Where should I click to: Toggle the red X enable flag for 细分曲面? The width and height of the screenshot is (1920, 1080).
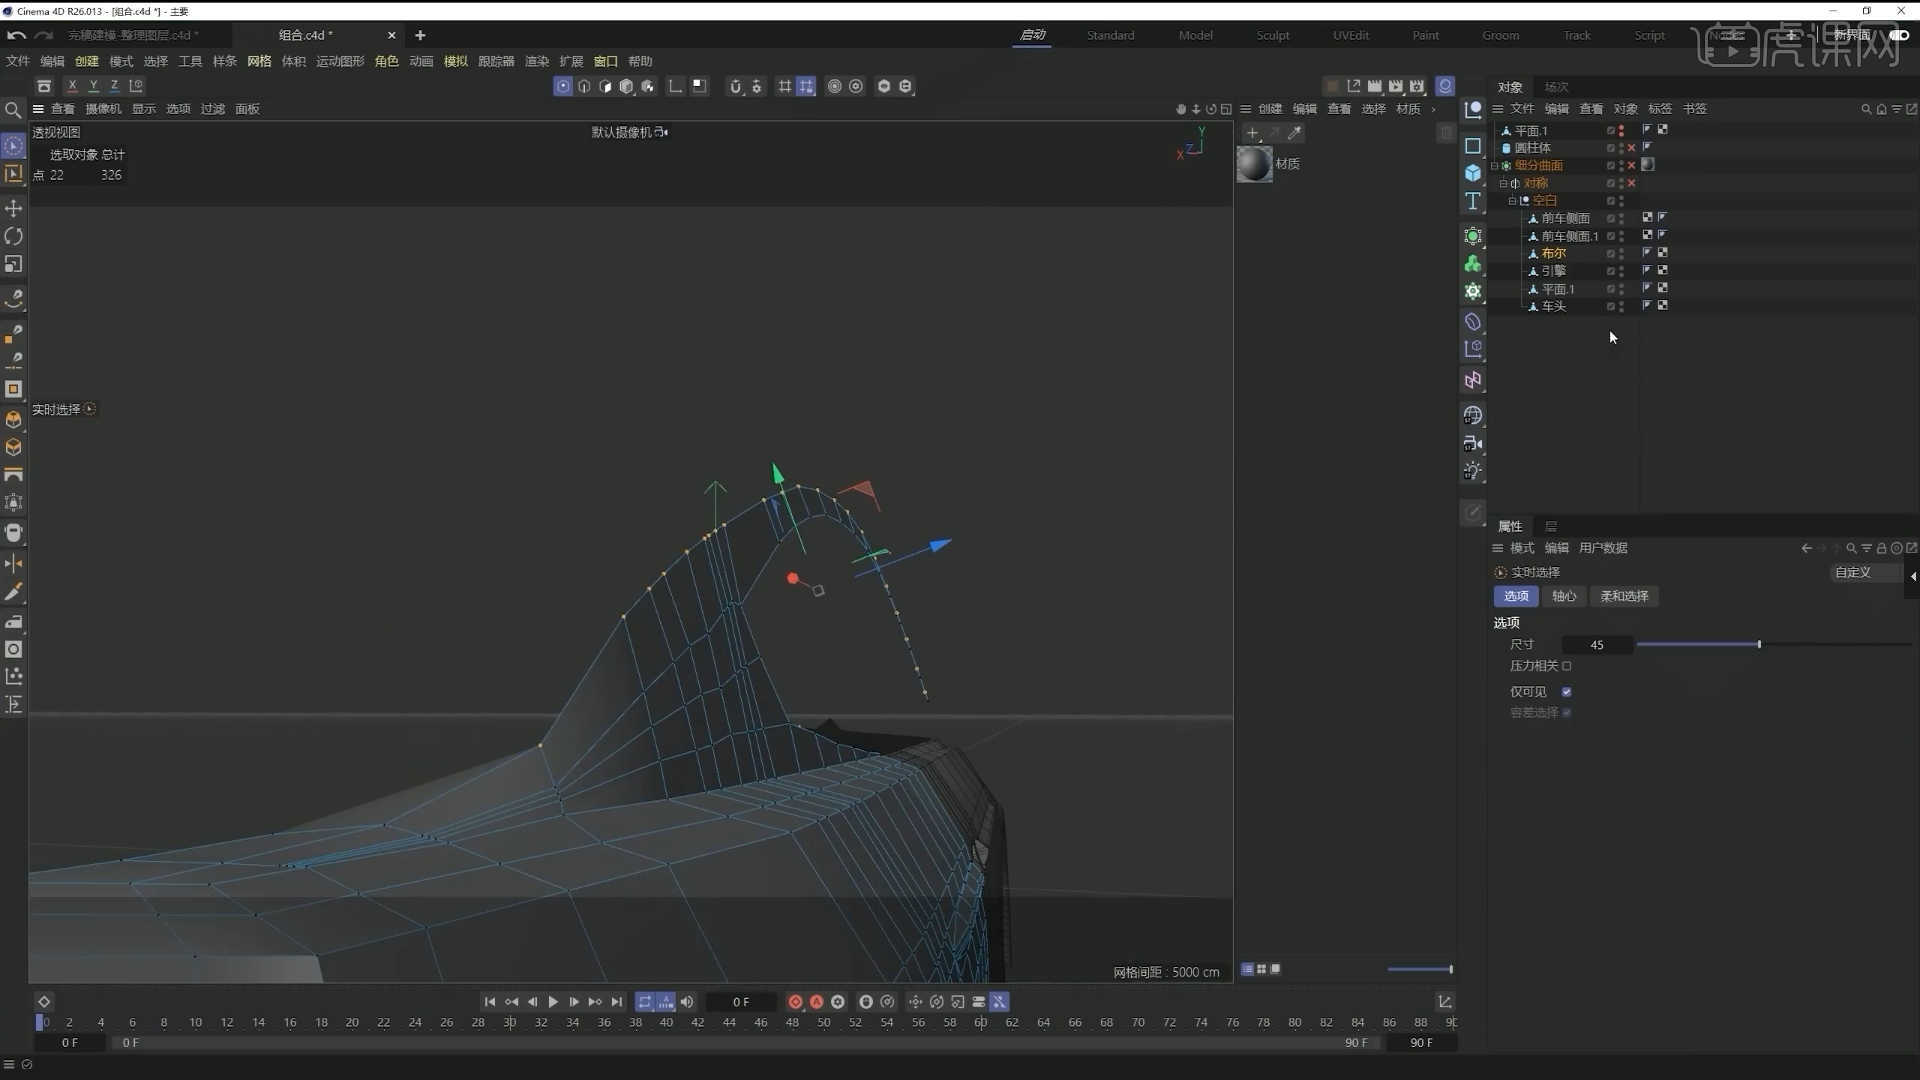click(x=1632, y=166)
